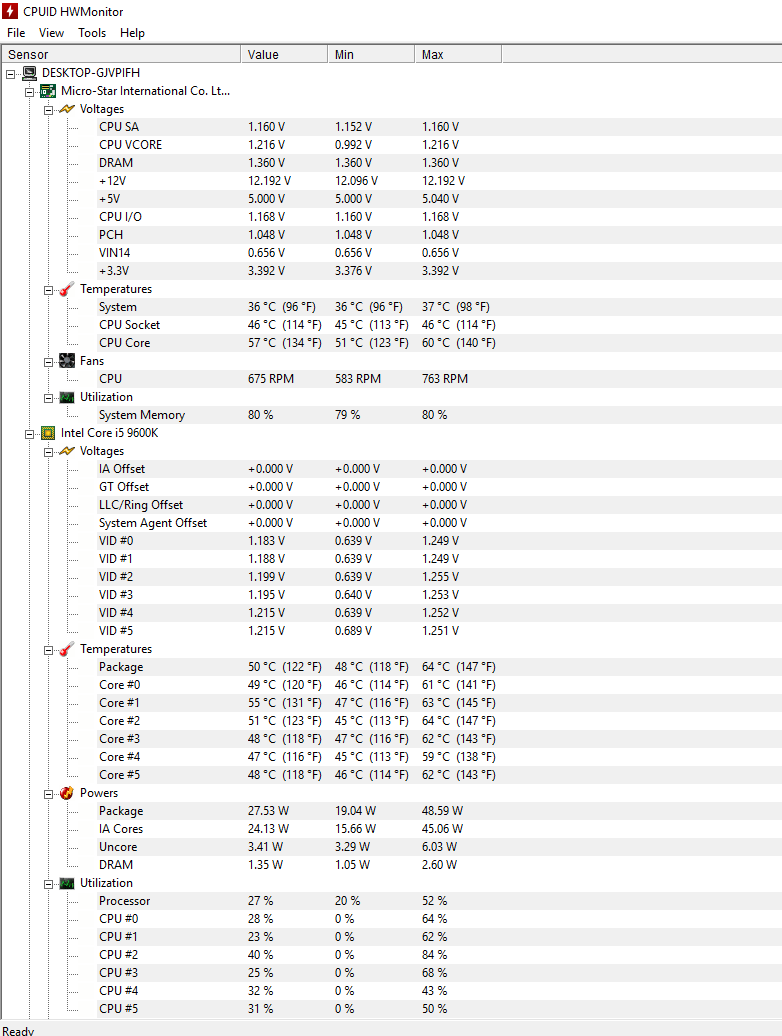The image size is (782, 1036).
Task: Collapse the CPU Voltages group with IA Offset
Action: tap(48, 452)
